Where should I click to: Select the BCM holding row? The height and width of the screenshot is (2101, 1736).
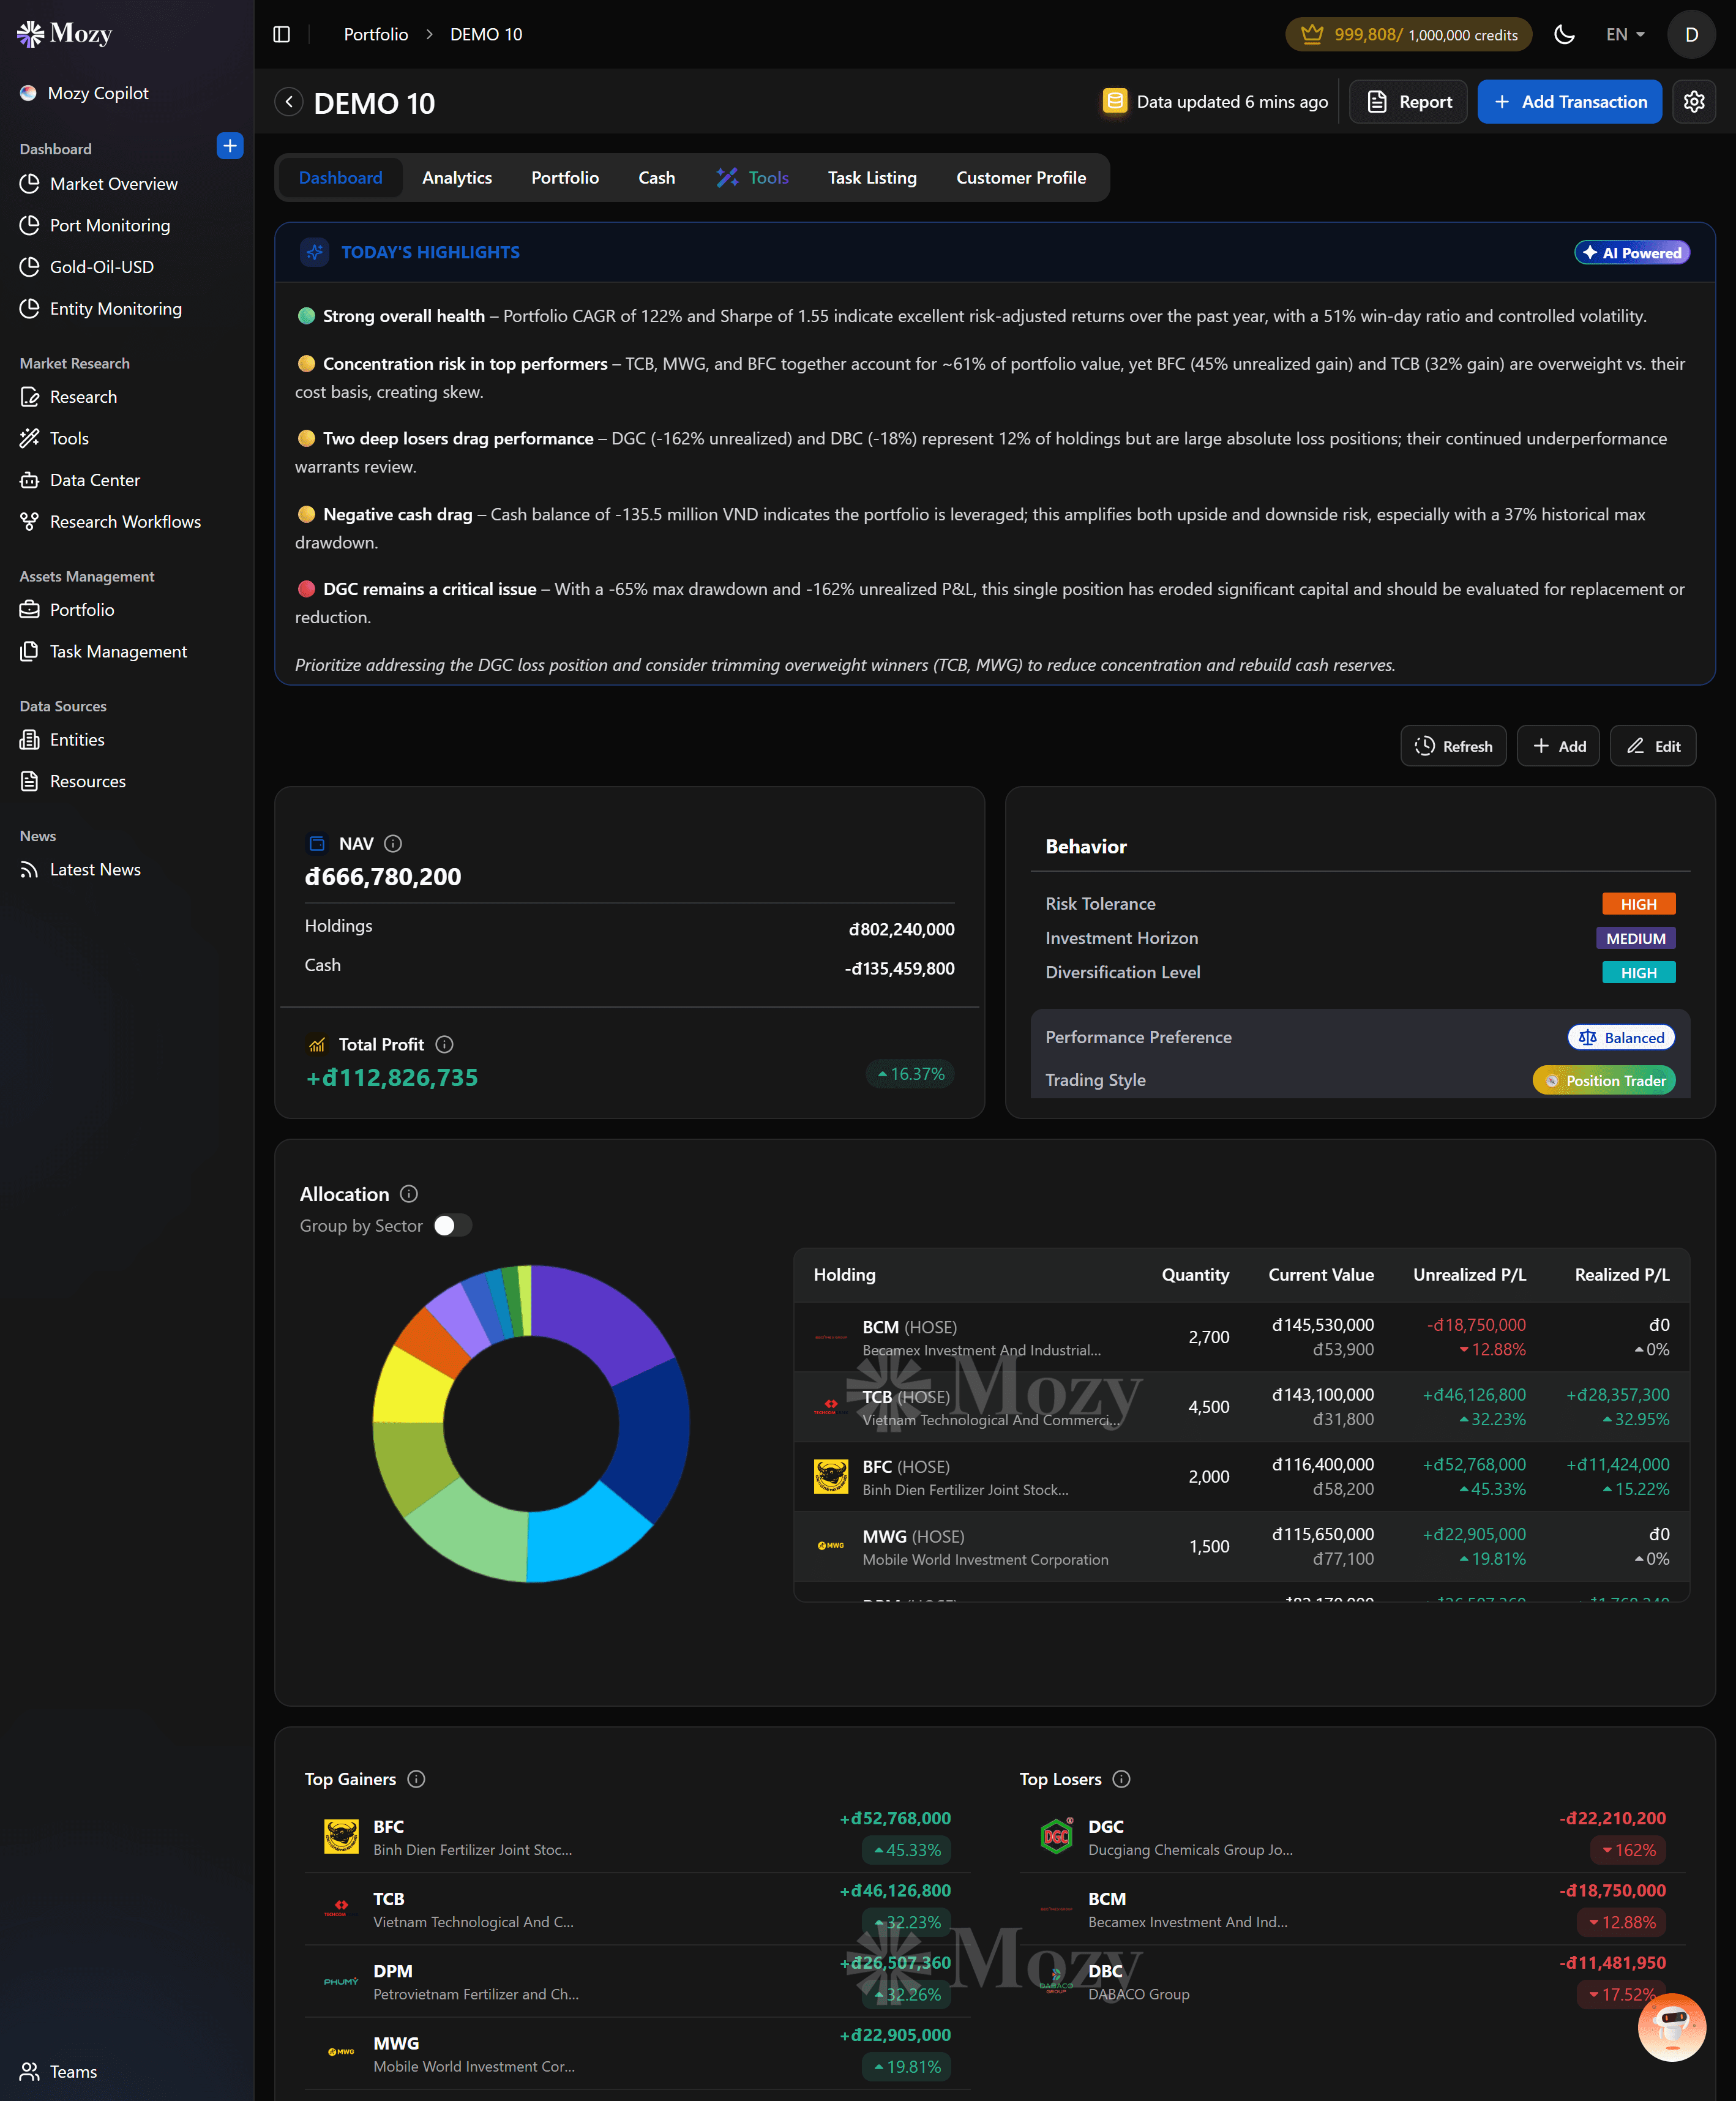pyautogui.click(x=1241, y=1337)
